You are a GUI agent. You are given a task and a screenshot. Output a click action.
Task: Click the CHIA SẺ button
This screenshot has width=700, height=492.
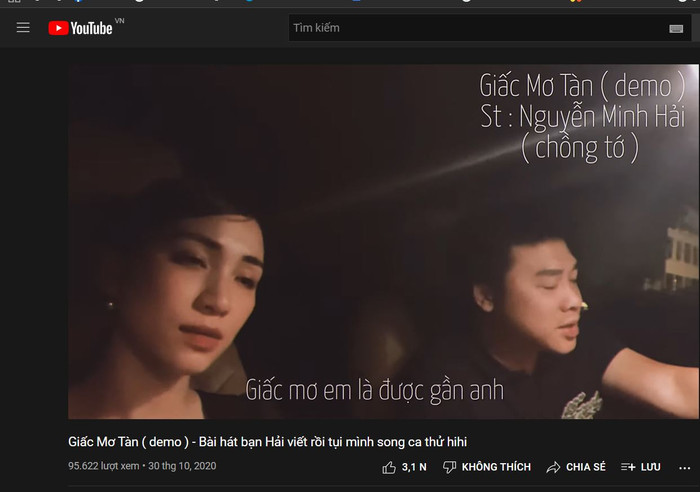585,467
